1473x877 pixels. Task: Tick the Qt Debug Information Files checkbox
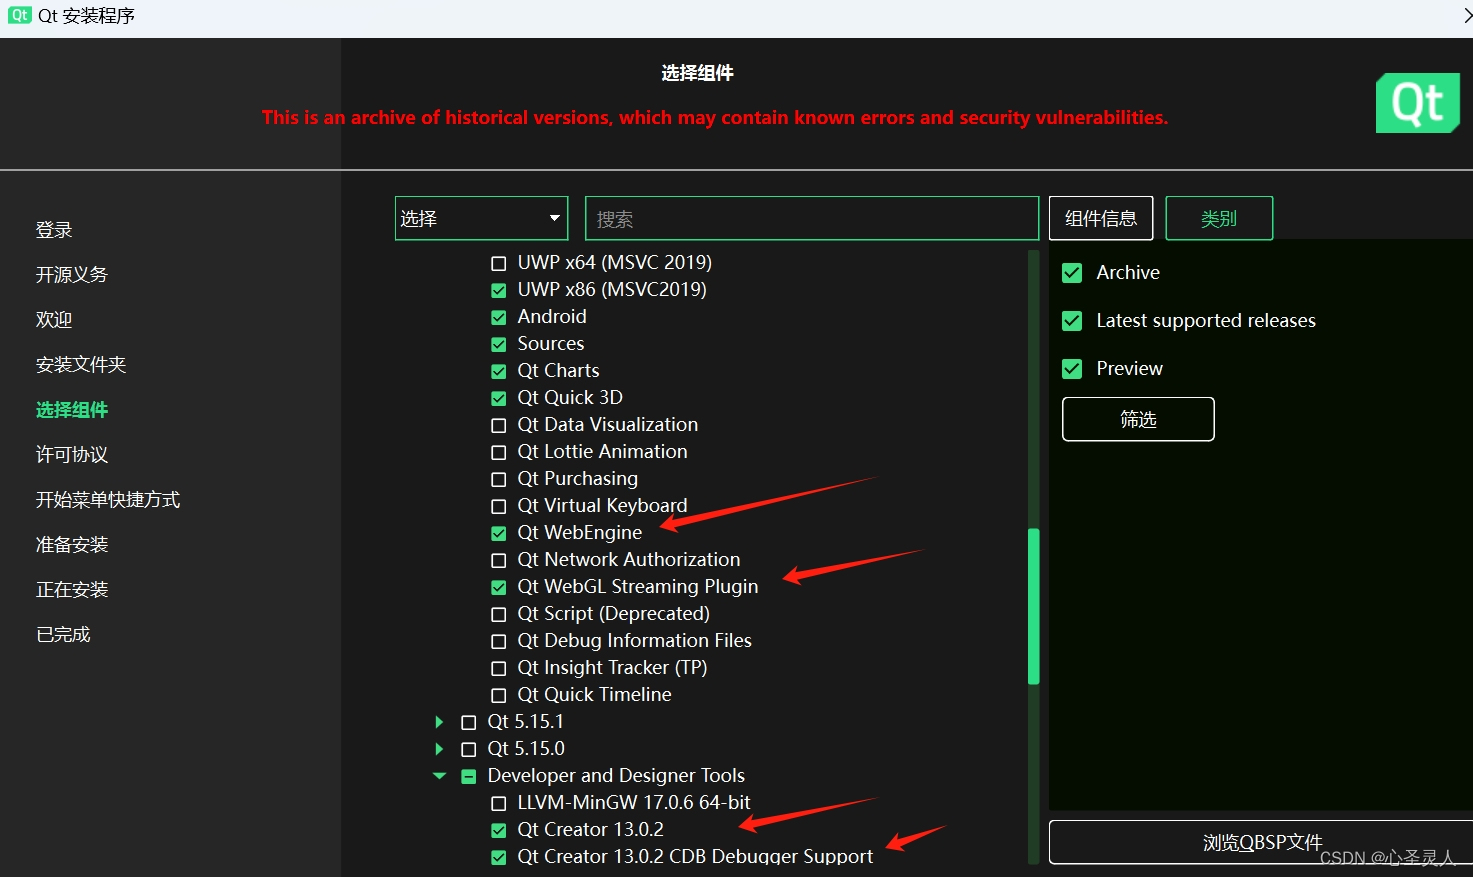point(499,642)
